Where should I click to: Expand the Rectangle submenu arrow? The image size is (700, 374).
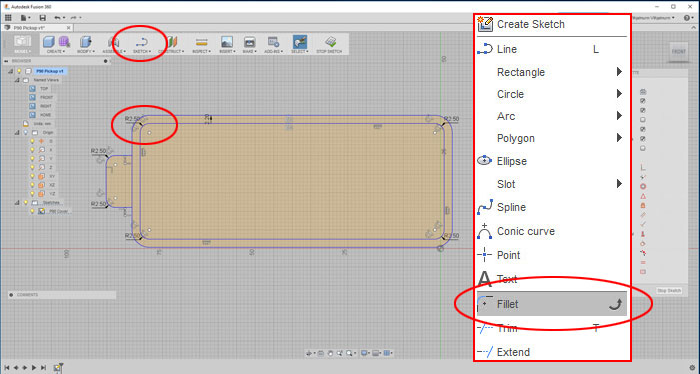[619, 71]
